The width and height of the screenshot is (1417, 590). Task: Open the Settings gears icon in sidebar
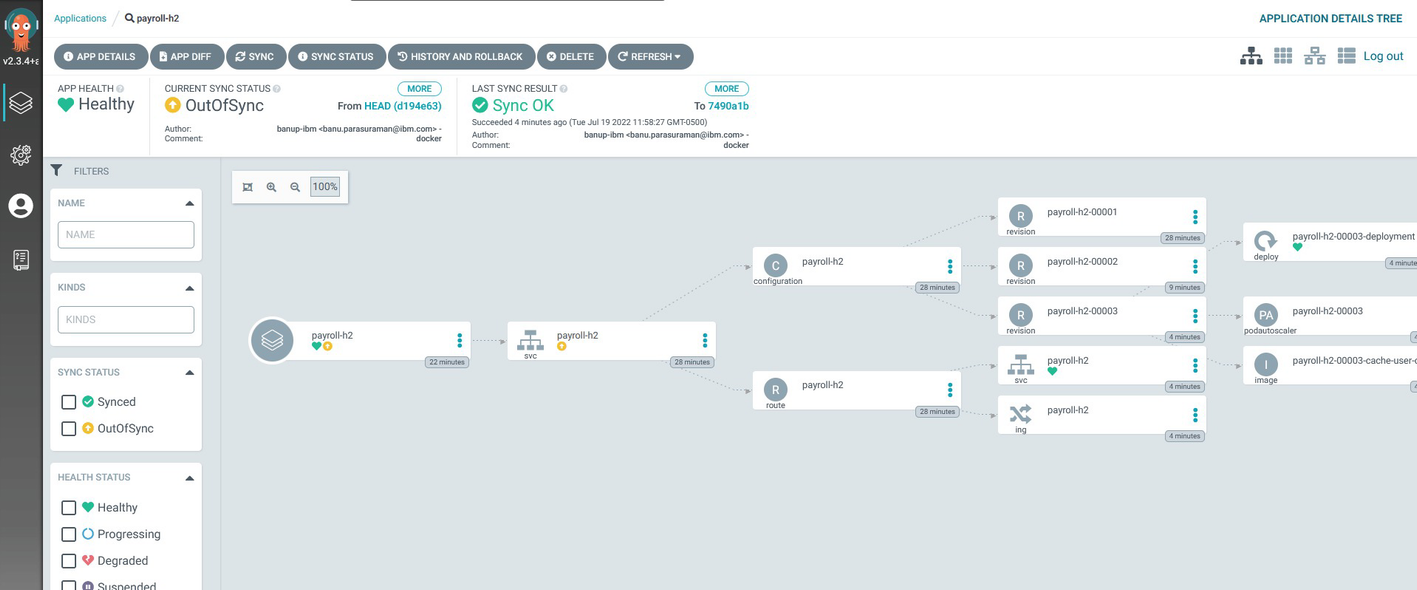coord(21,155)
